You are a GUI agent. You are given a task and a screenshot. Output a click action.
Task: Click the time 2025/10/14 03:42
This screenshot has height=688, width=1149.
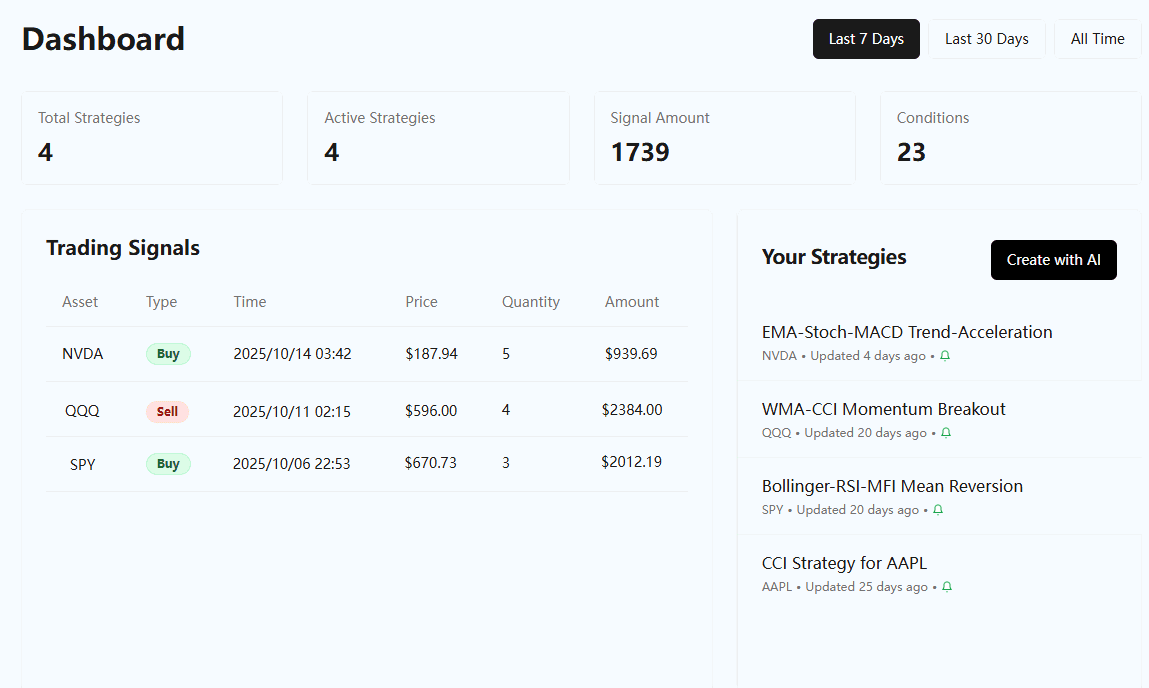292,354
